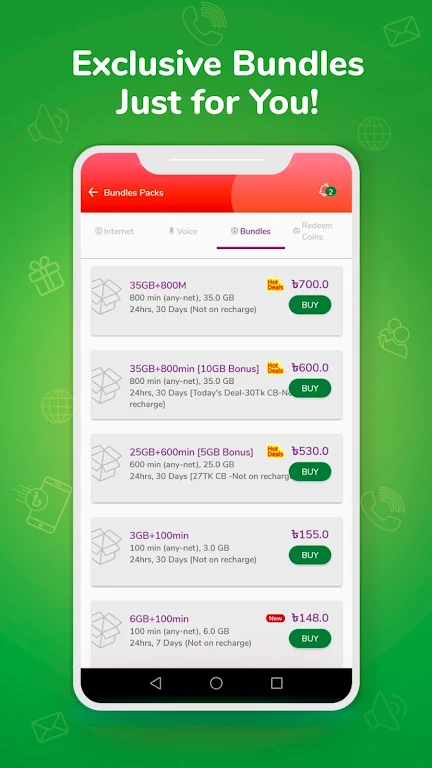Buy the ৳148.0 6GB+100min bundle
This screenshot has width=432, height=768.
click(310, 638)
